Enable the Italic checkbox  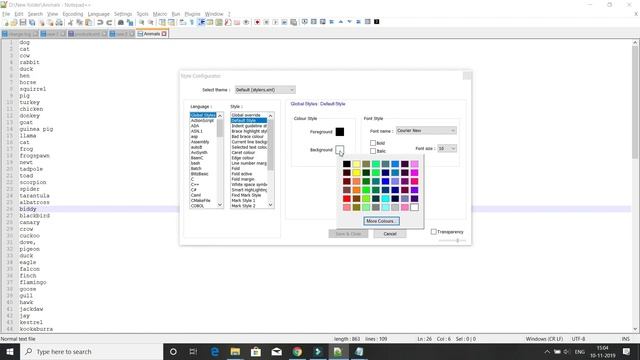pos(373,151)
